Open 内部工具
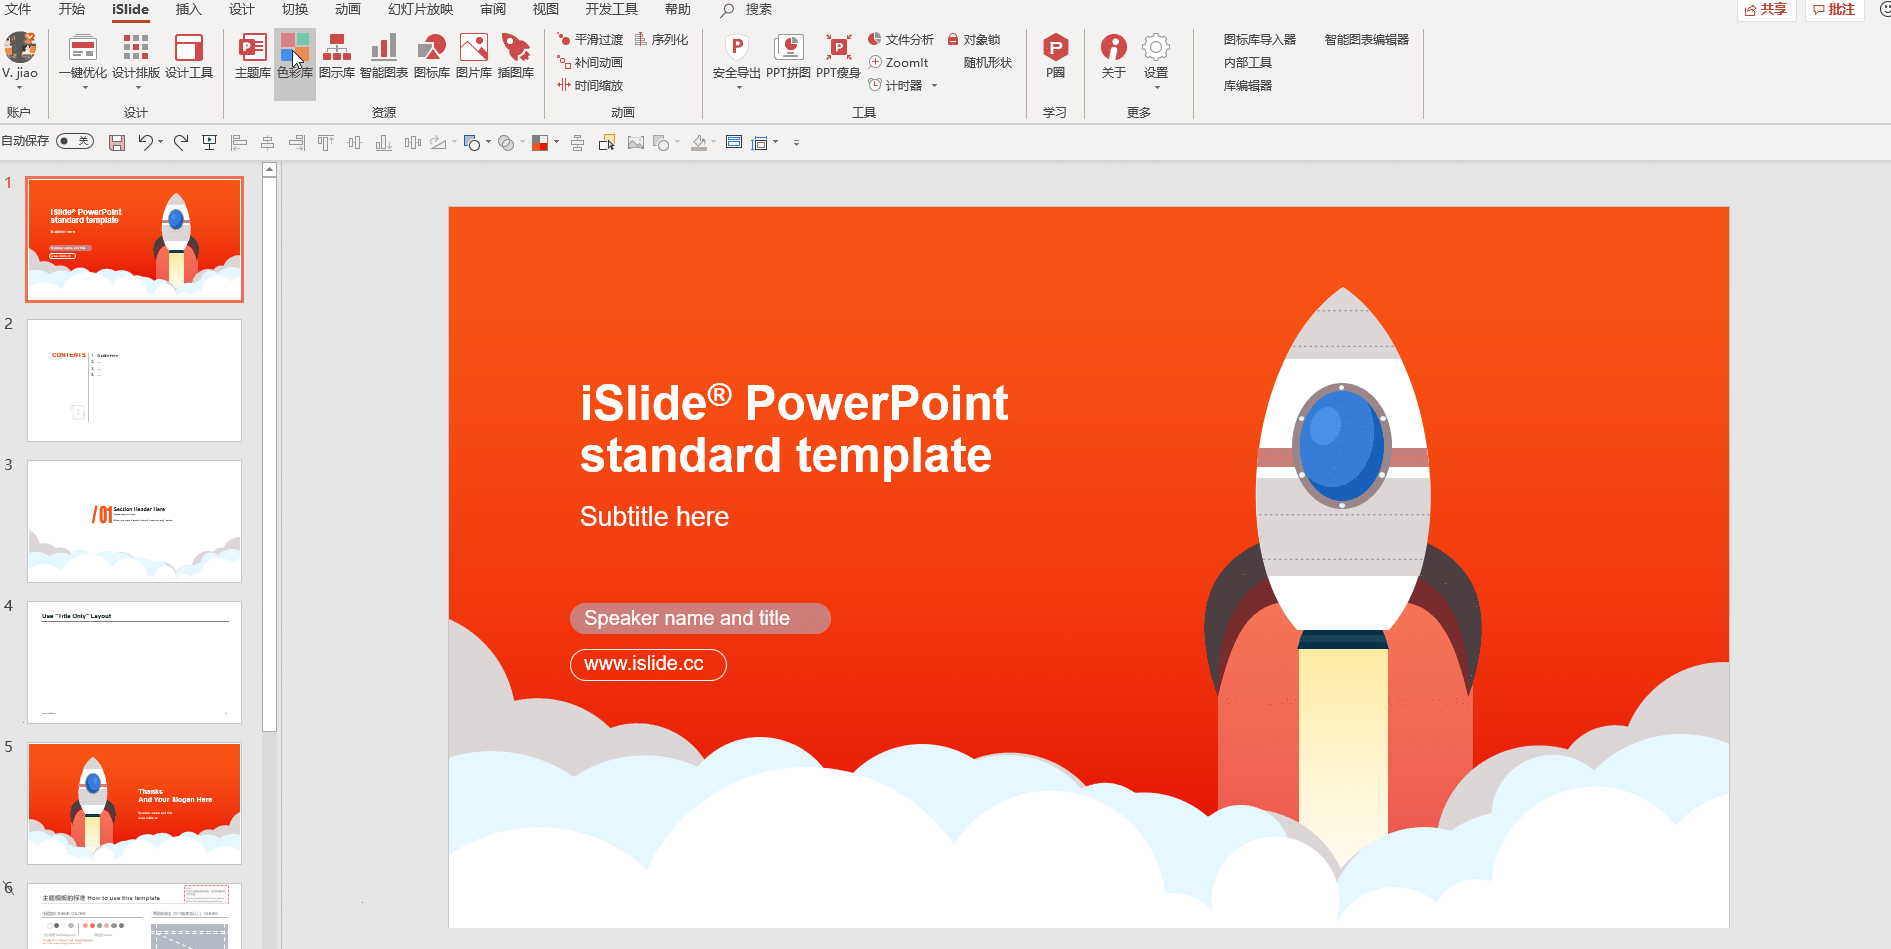1891x949 pixels. click(1248, 63)
